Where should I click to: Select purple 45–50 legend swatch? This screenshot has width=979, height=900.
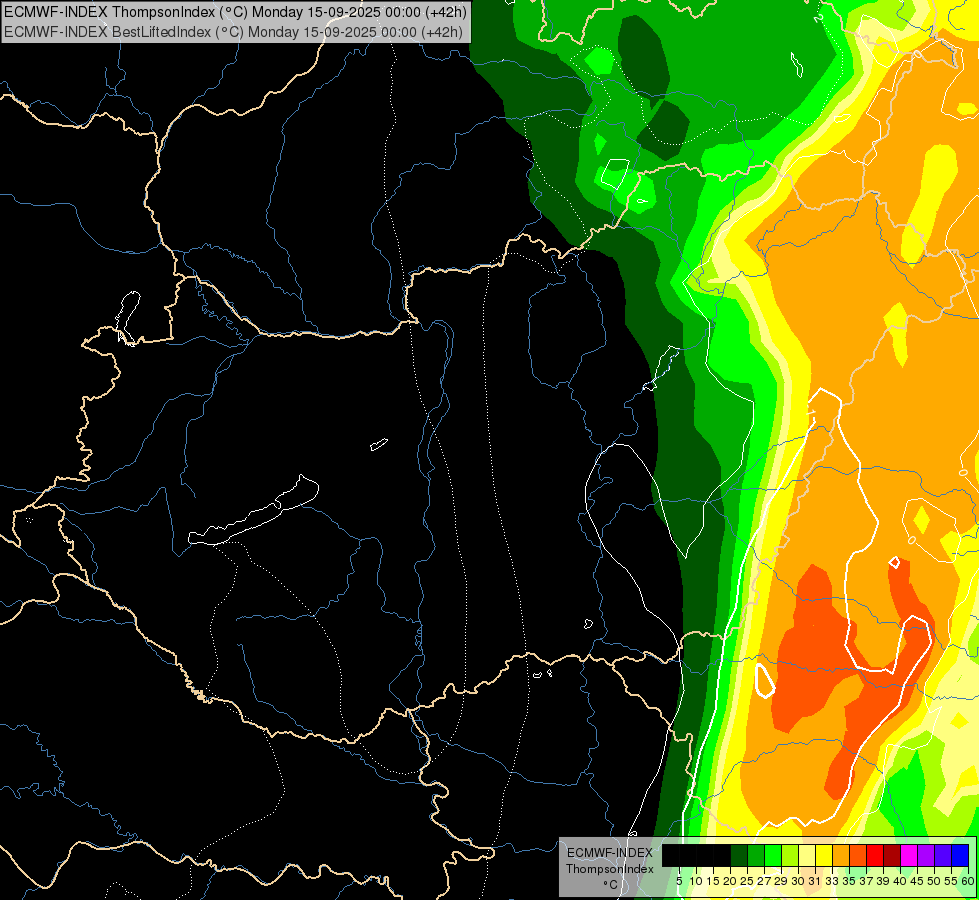[926, 855]
